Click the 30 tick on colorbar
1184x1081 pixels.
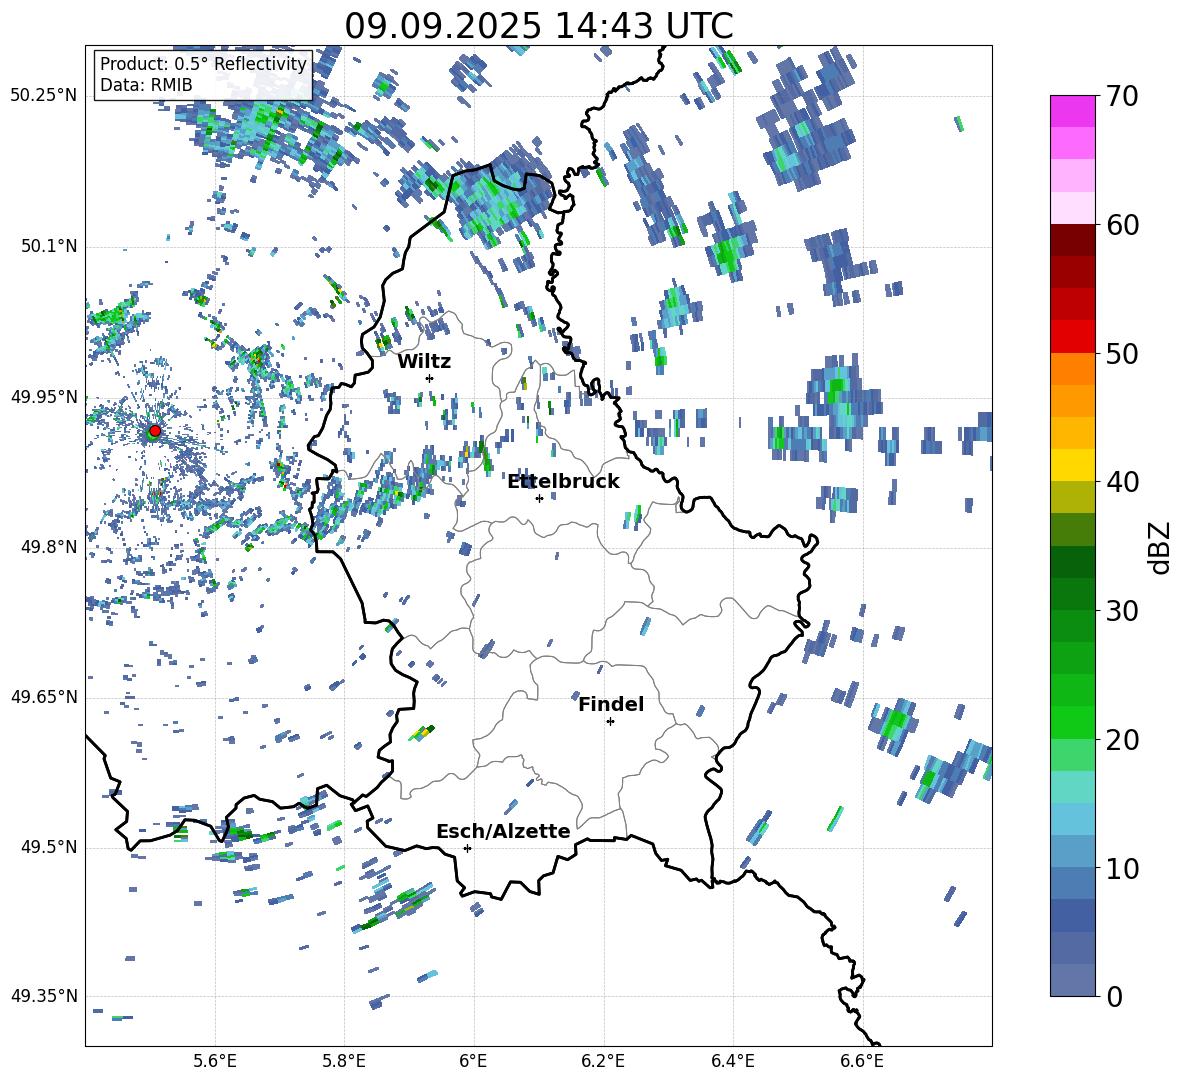pos(1122,611)
